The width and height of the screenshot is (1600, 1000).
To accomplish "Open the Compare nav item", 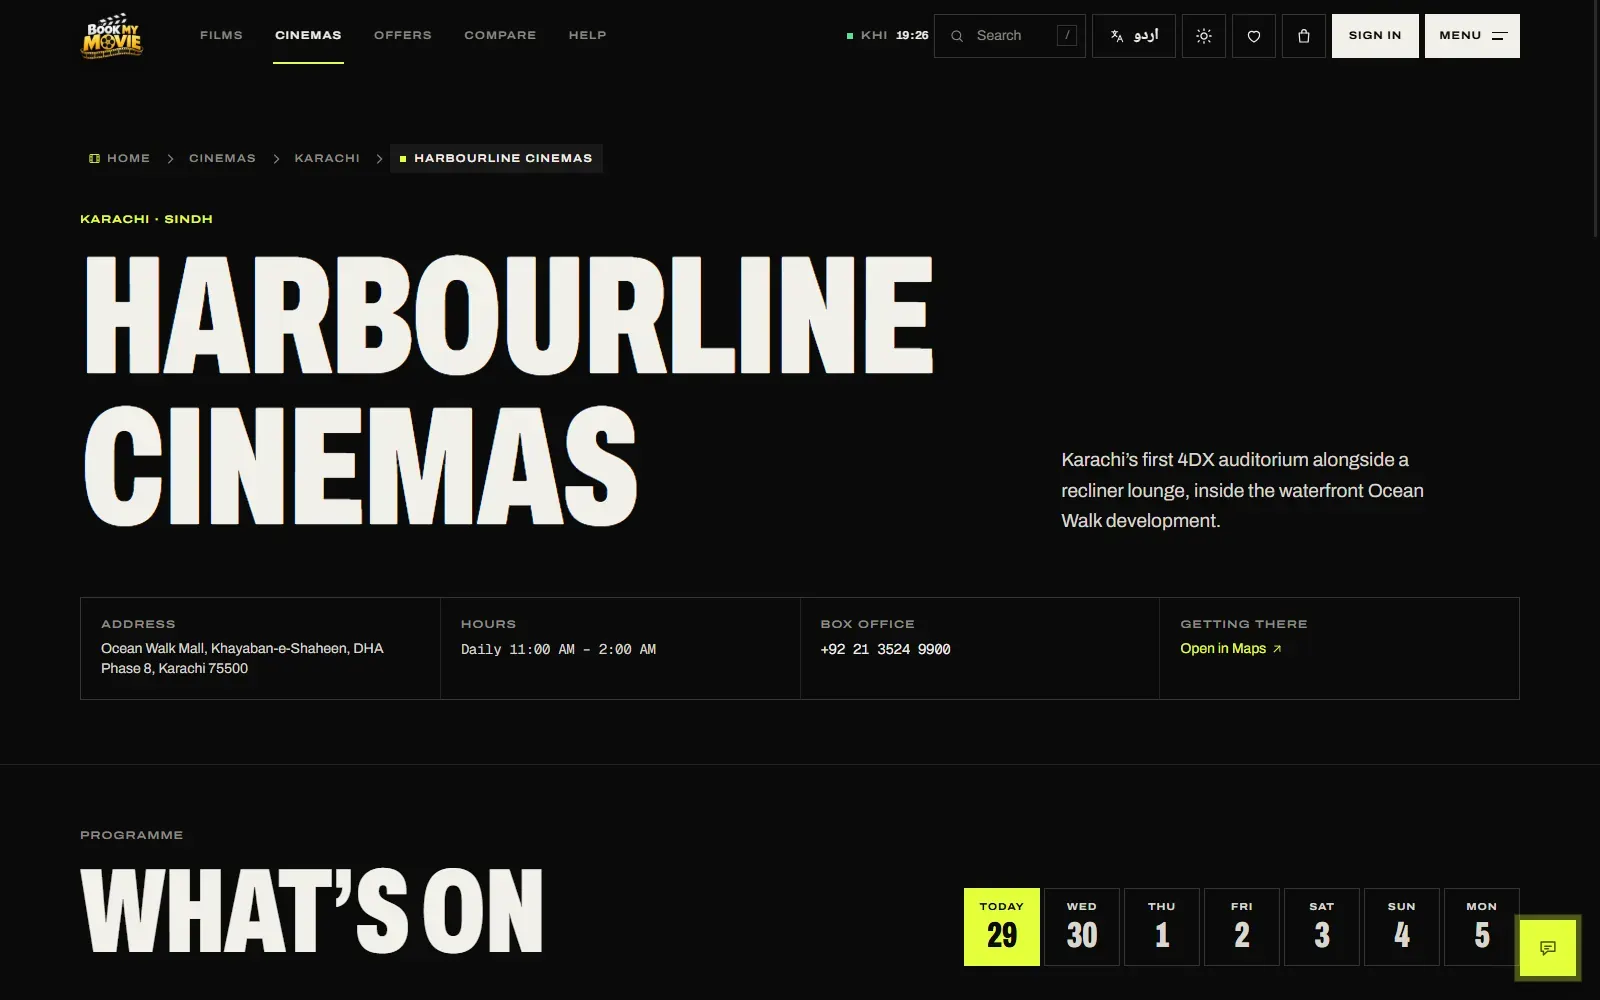I will (x=500, y=35).
